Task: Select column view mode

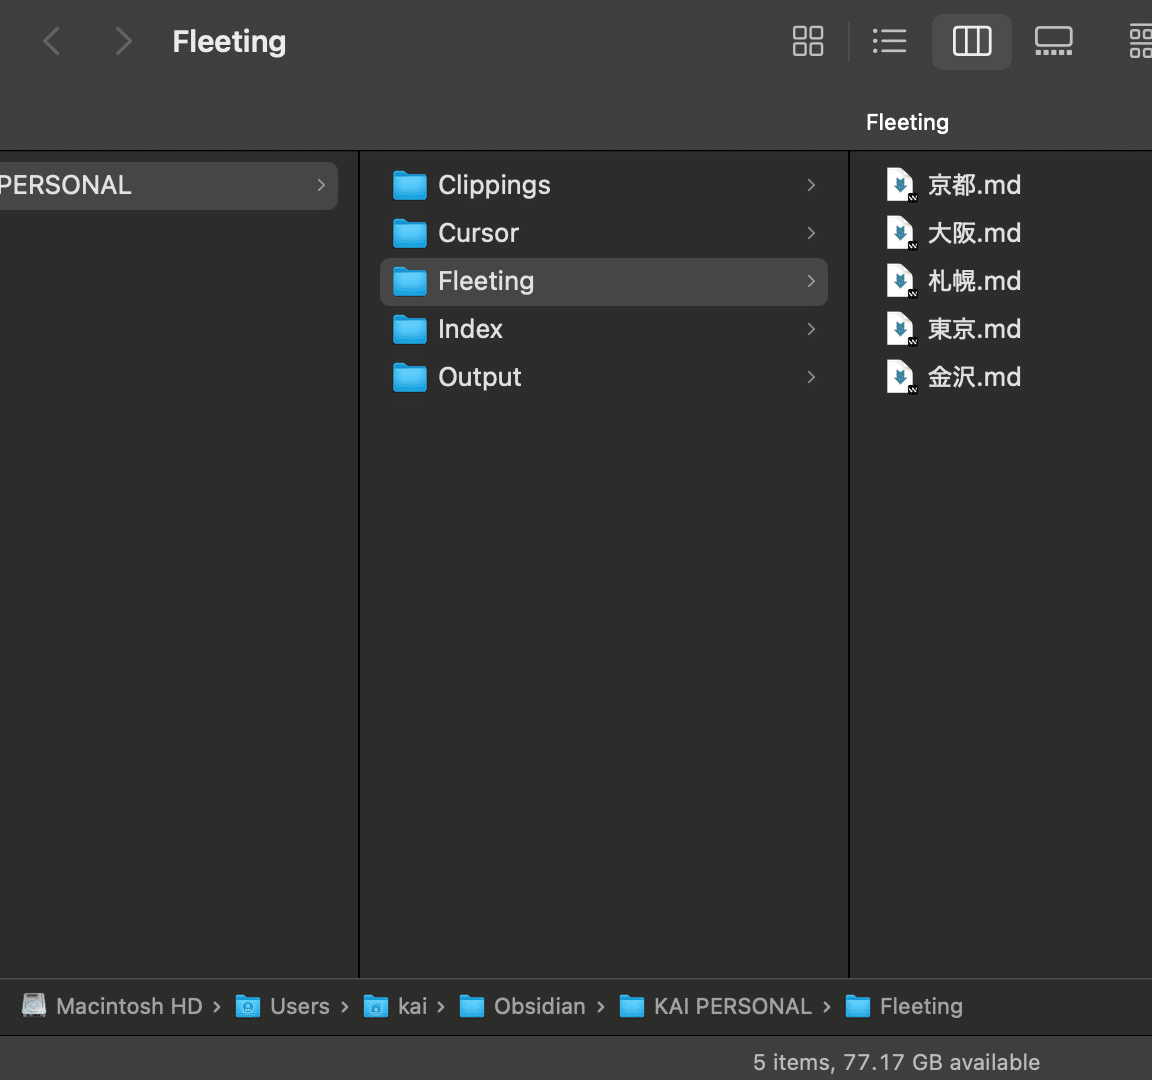Action: coord(971,41)
